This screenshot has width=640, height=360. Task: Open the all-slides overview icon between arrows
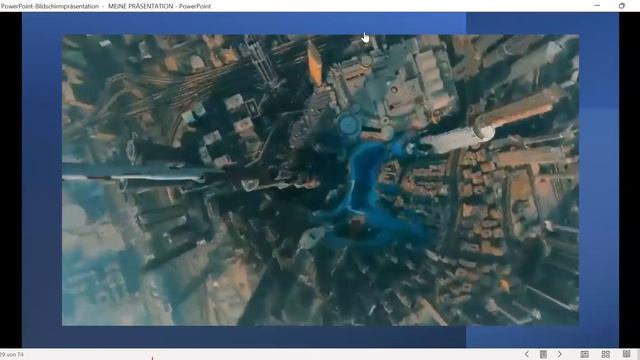[x=543, y=354]
